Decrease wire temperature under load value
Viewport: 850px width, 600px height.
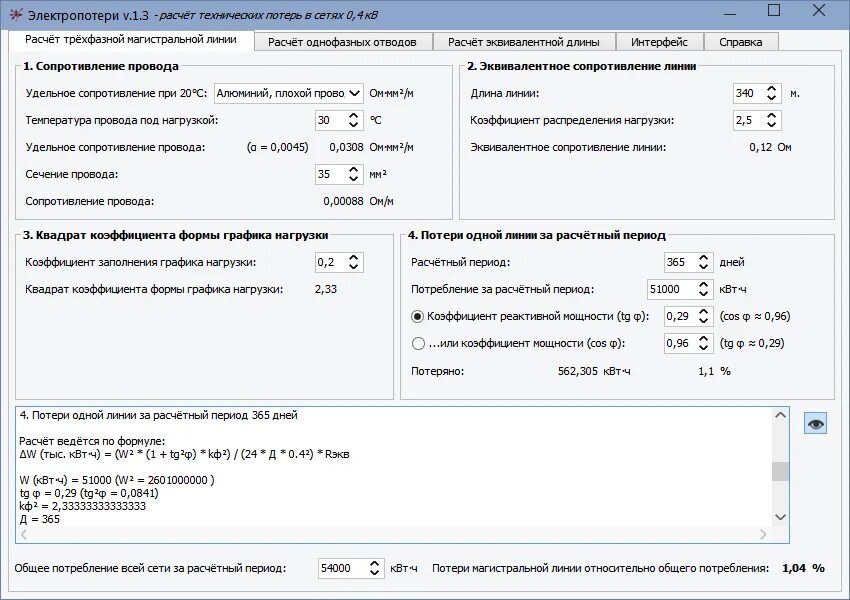353,125
